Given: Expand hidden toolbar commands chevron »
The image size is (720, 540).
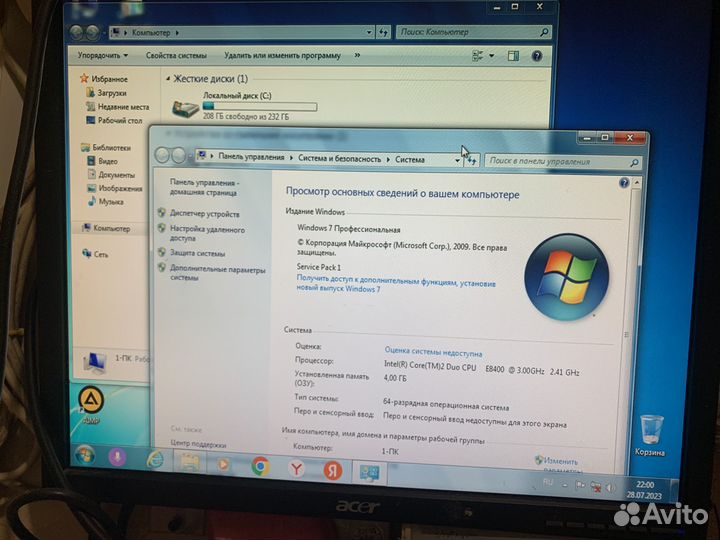Looking at the screenshot, I should tap(357, 56).
